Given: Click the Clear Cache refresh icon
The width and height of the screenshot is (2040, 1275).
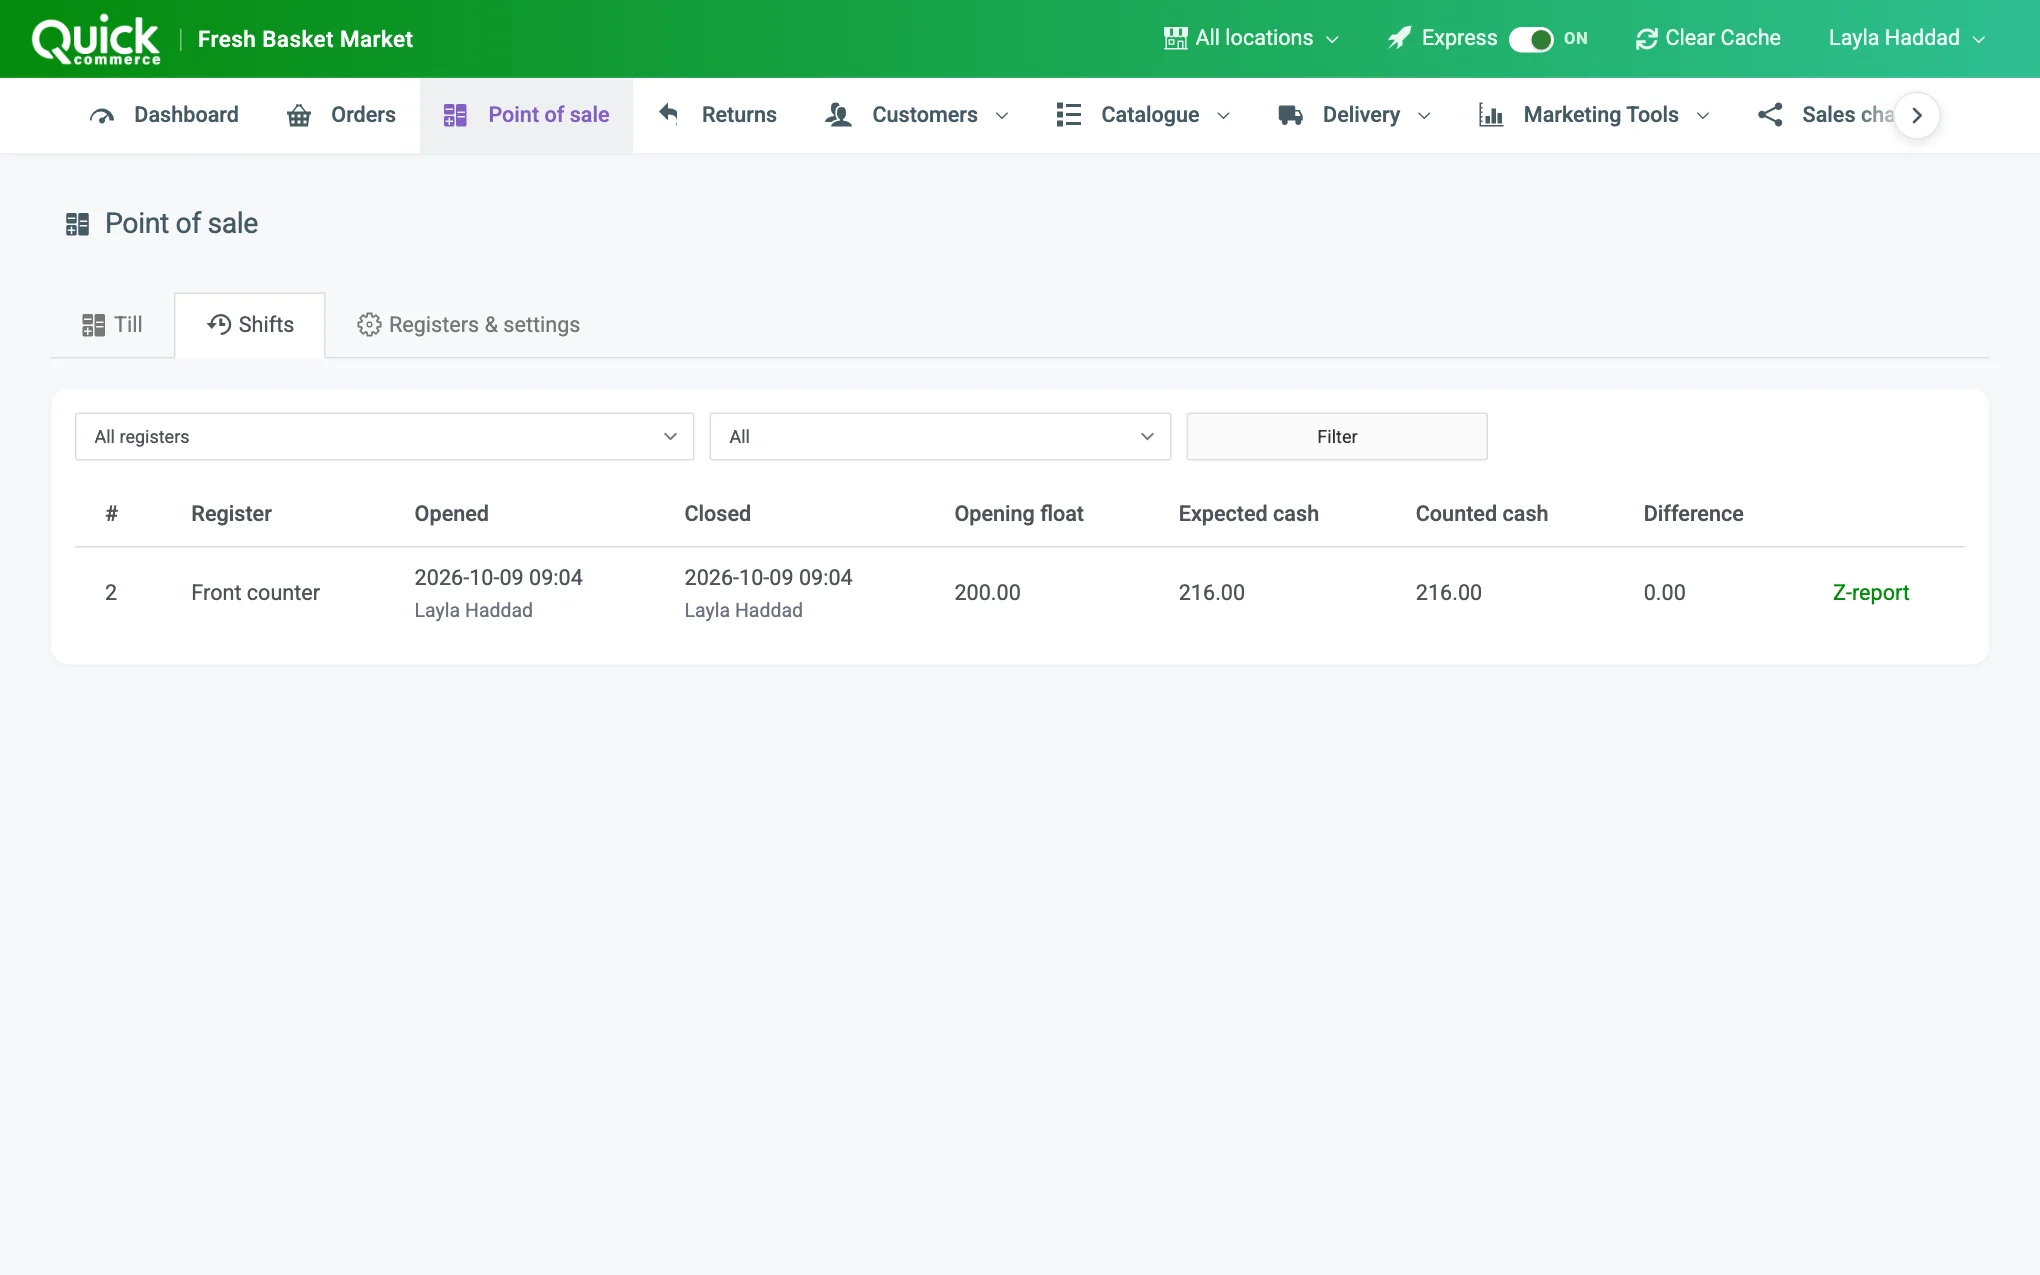Looking at the screenshot, I should [x=1646, y=39].
